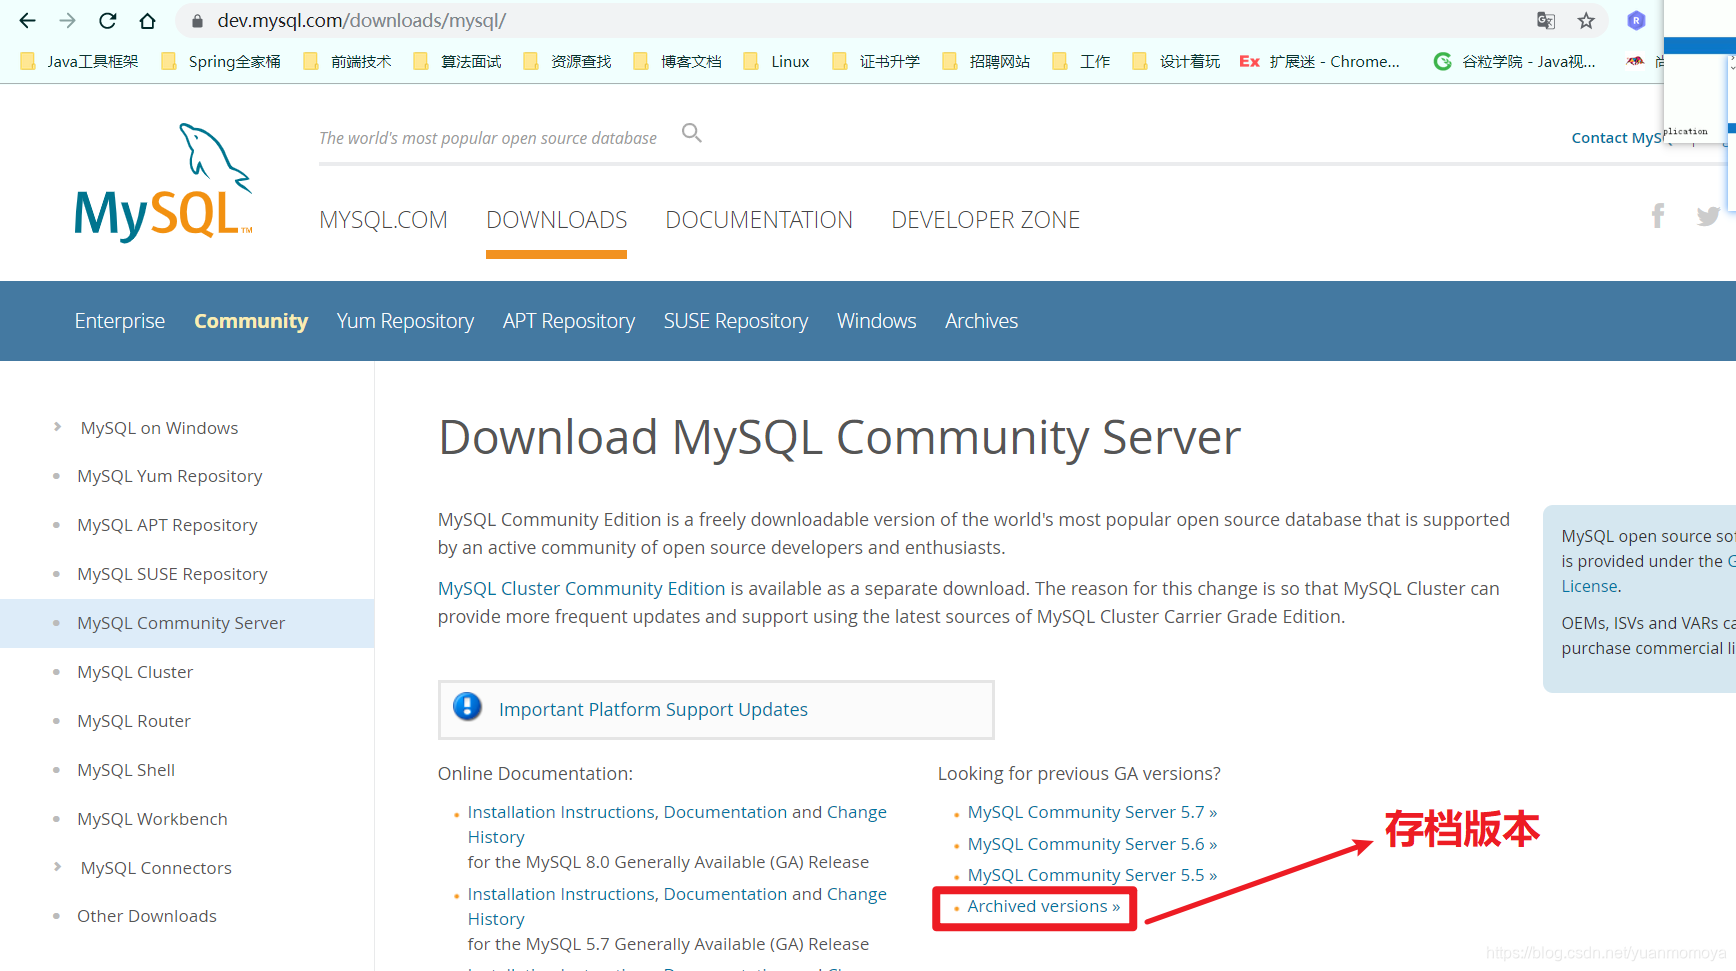Switch to the Enterprise sub-menu tab
Viewport: 1736px width, 971px height.
pyautogui.click(x=119, y=321)
